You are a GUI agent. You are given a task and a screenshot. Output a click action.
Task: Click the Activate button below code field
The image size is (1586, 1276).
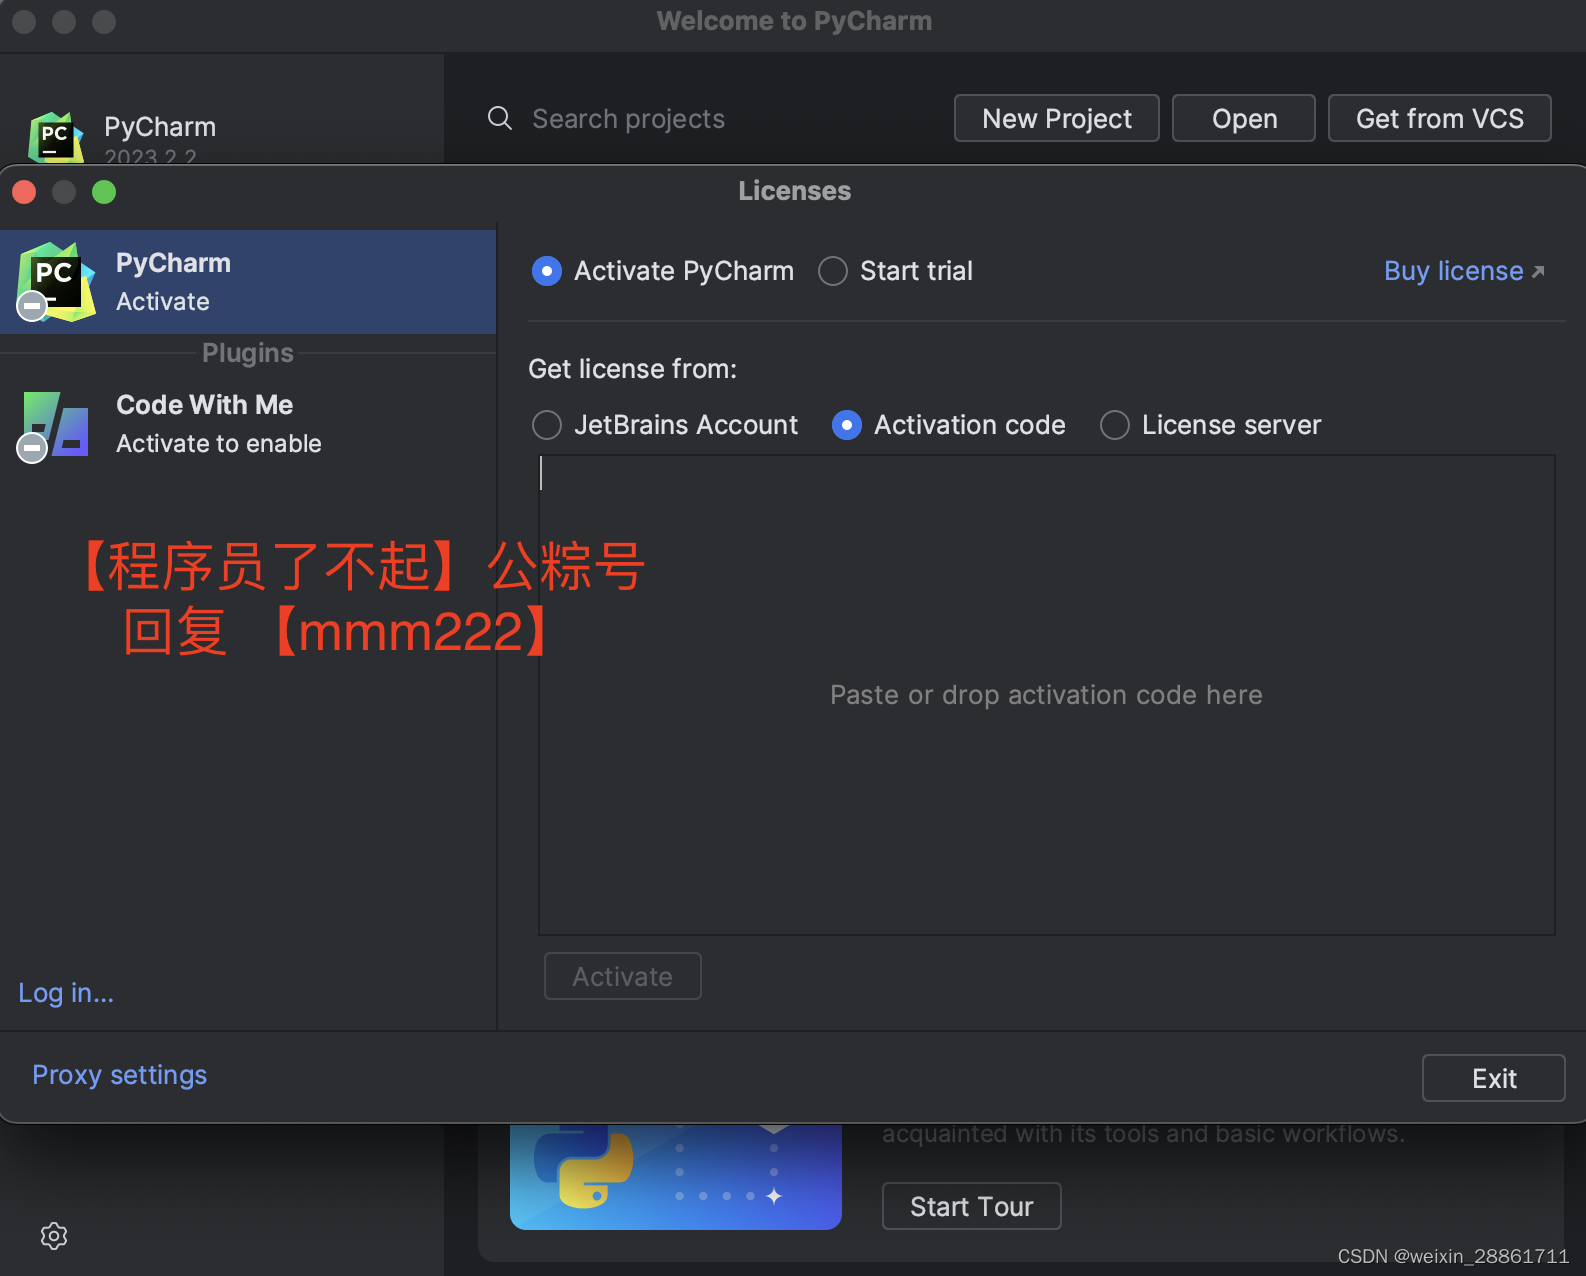tap(623, 976)
